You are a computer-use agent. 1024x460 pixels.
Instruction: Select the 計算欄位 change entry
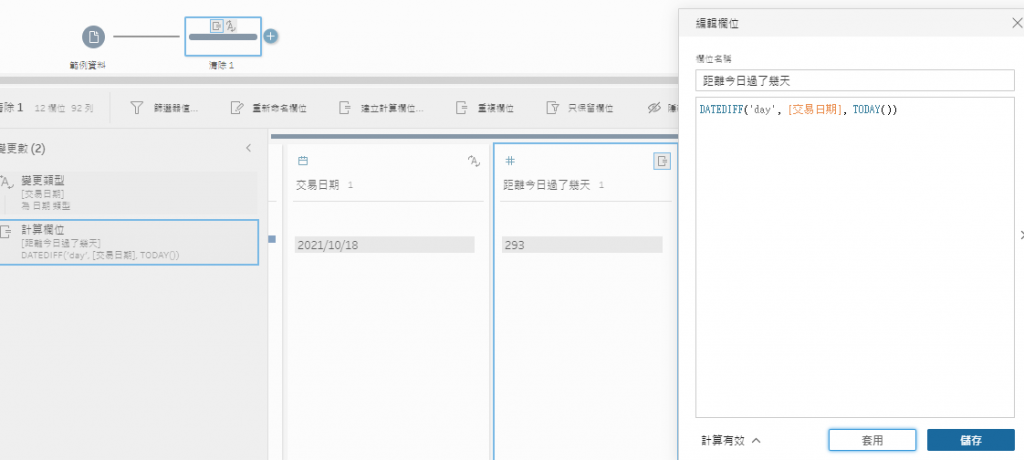pyautogui.click(x=129, y=242)
